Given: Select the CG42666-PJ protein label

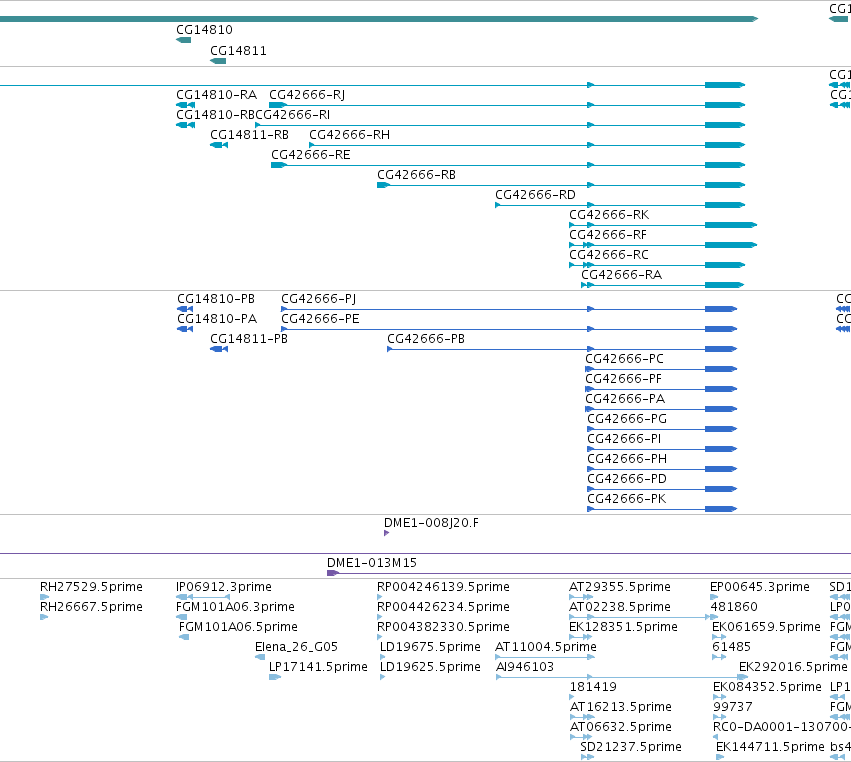Looking at the screenshot, I should (319, 299).
